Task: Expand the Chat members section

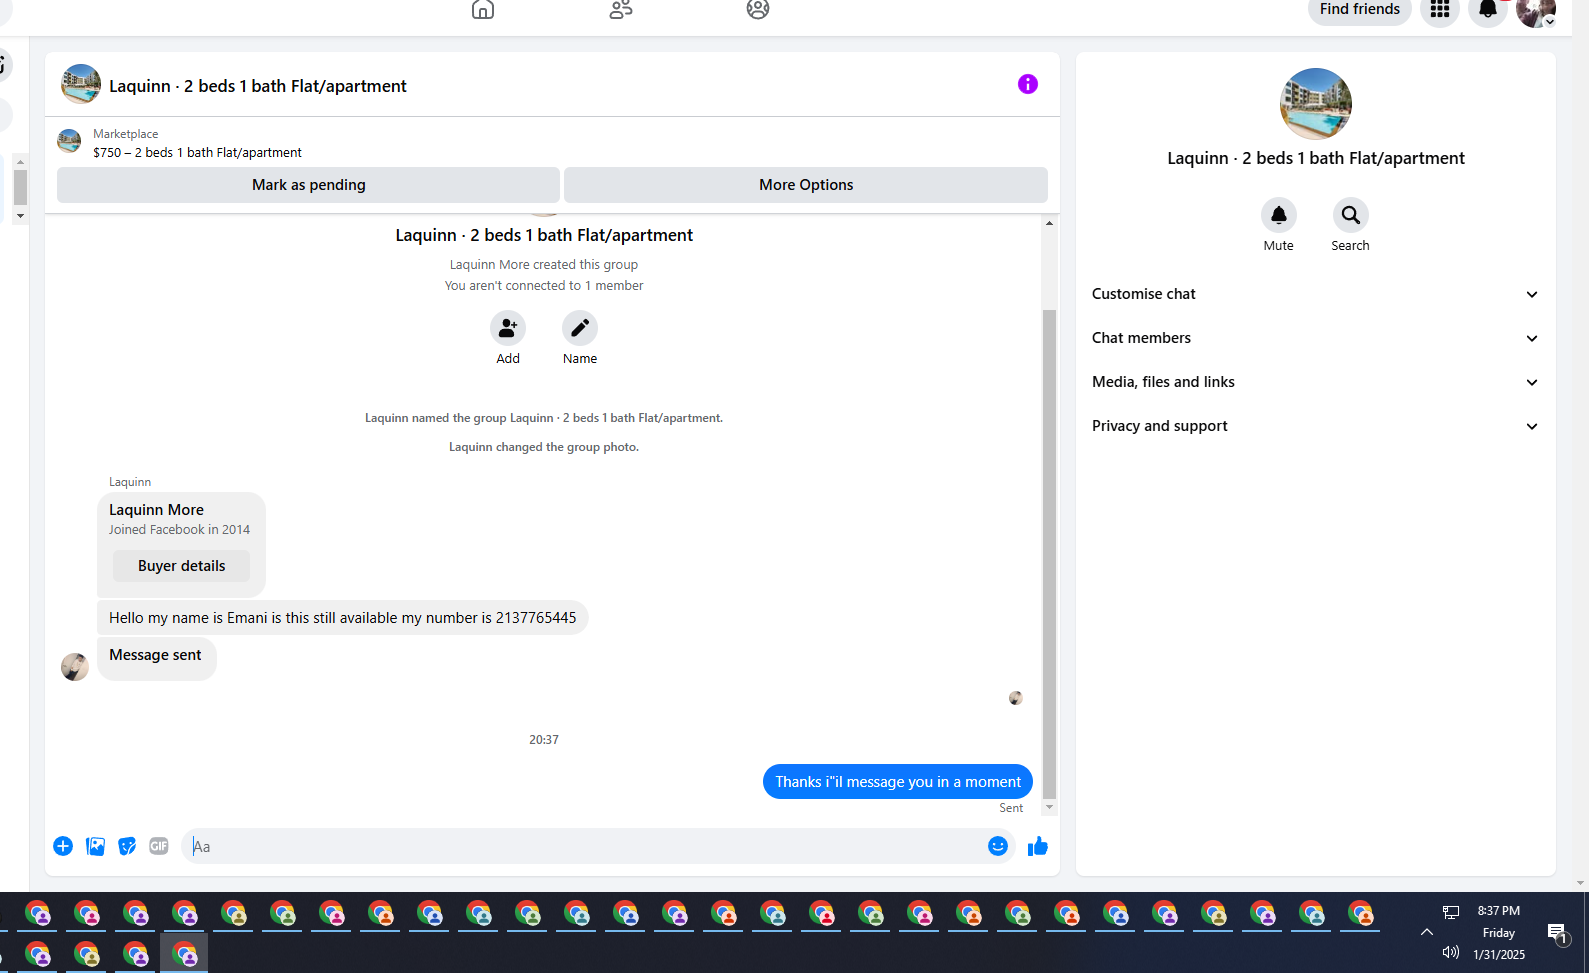Action: pos(1316,338)
